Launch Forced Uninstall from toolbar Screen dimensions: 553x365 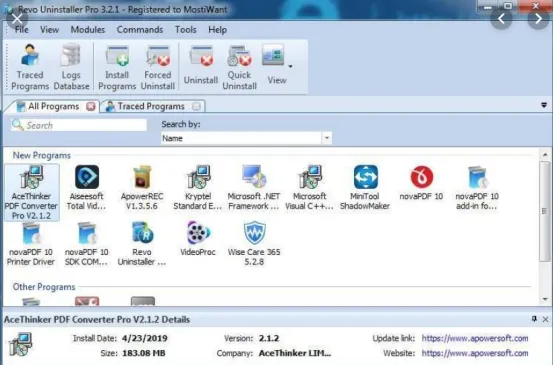158,67
